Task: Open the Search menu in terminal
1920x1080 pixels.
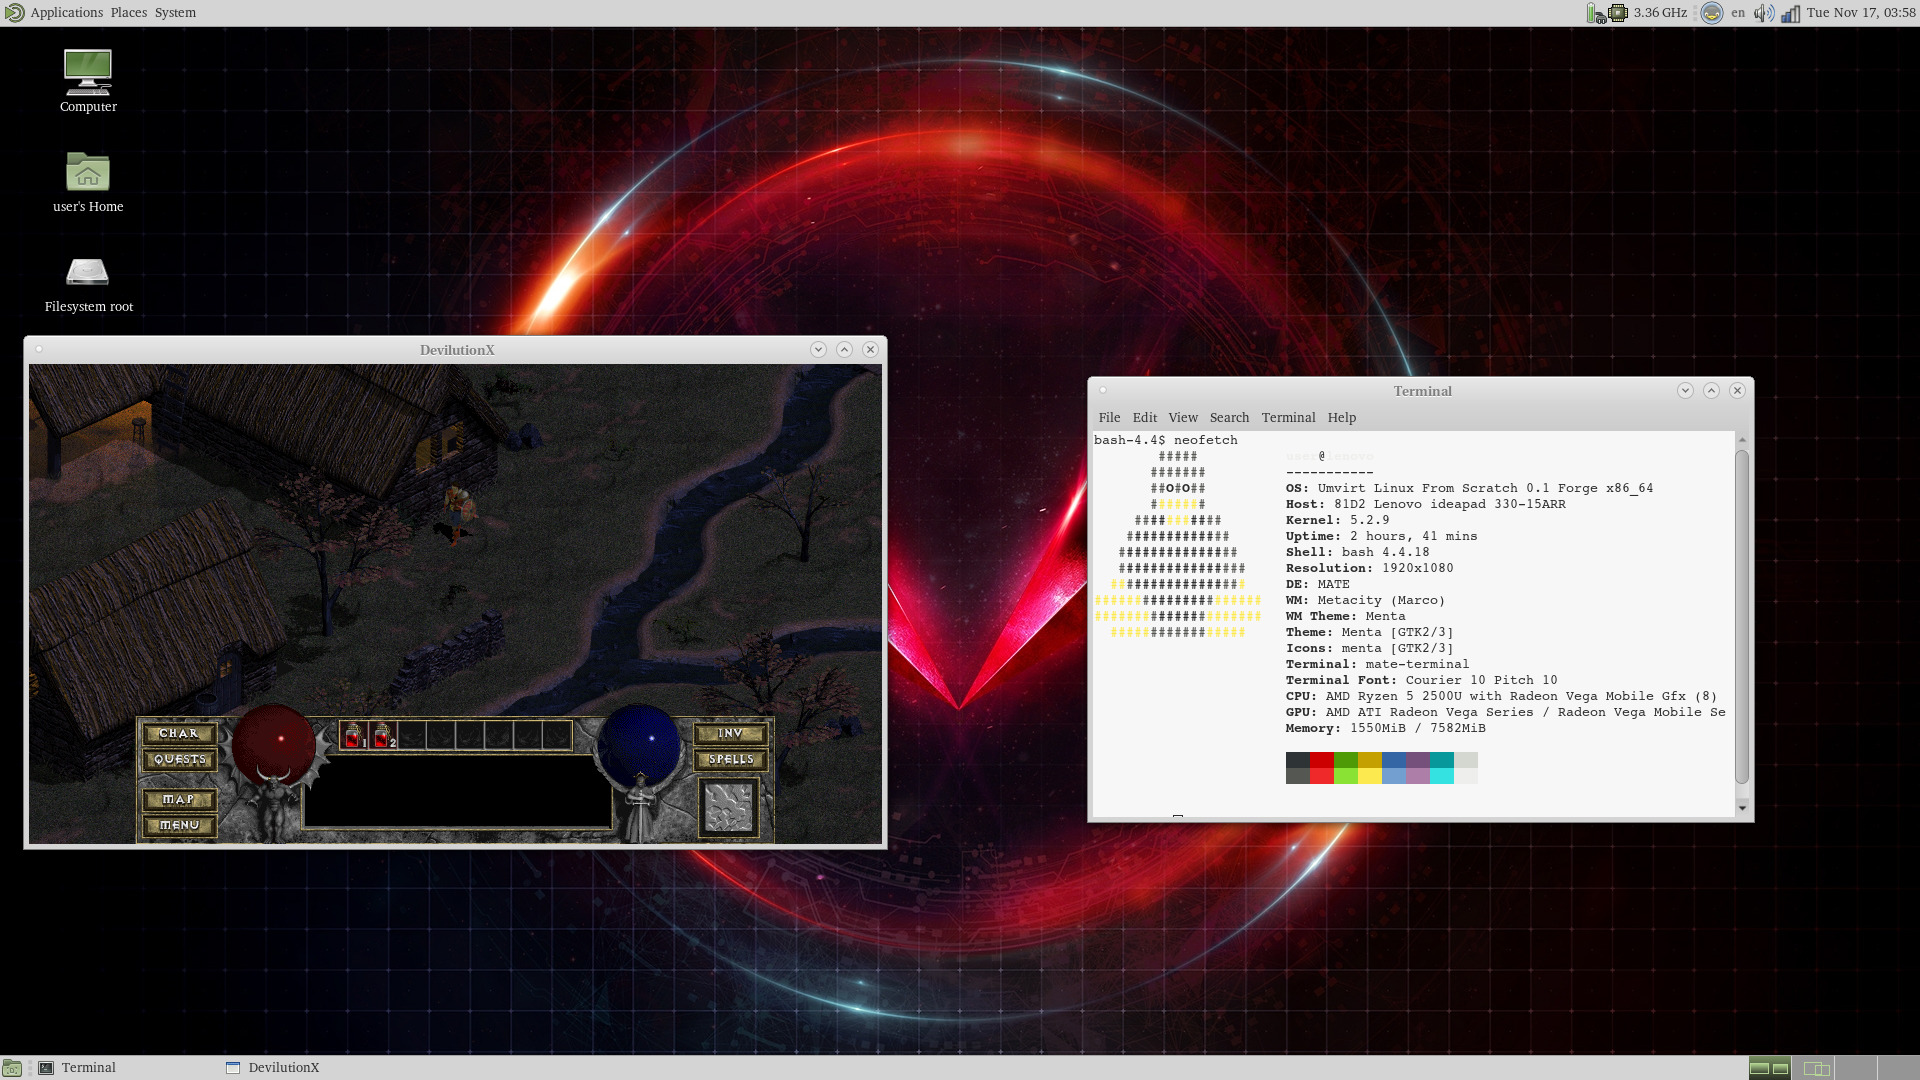Action: click(x=1229, y=418)
